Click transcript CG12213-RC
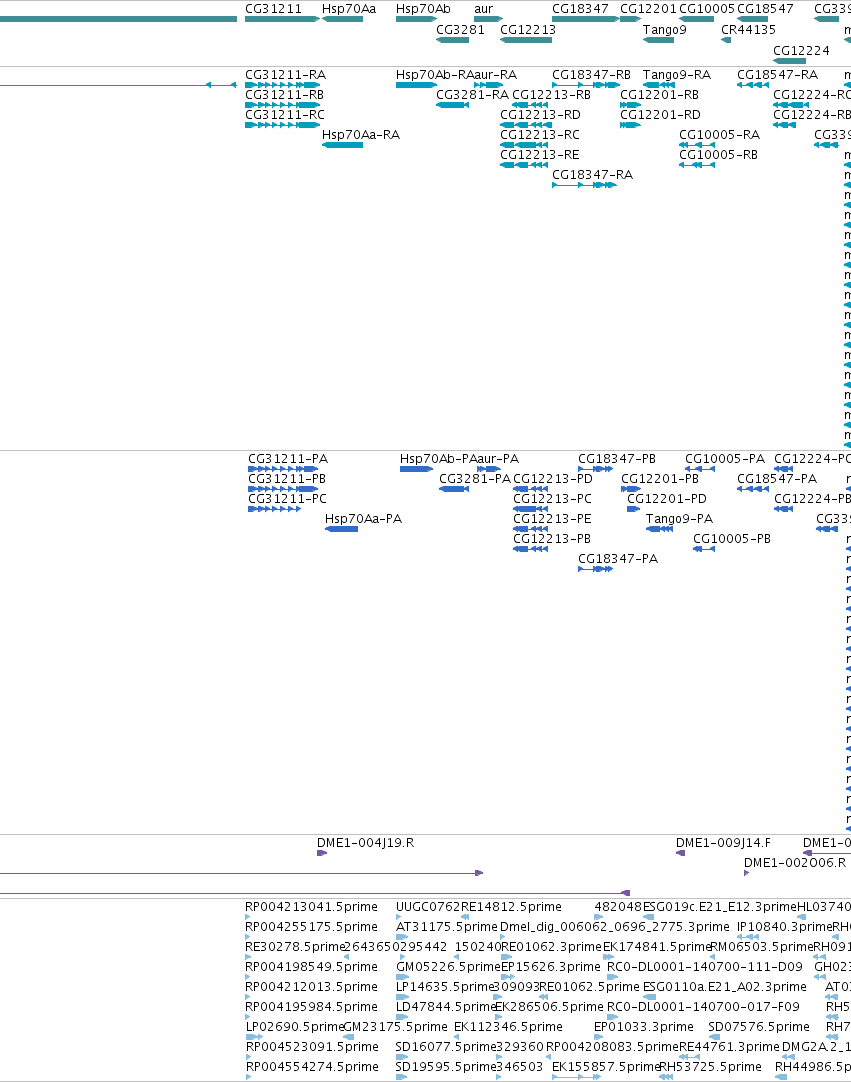 (x=540, y=135)
